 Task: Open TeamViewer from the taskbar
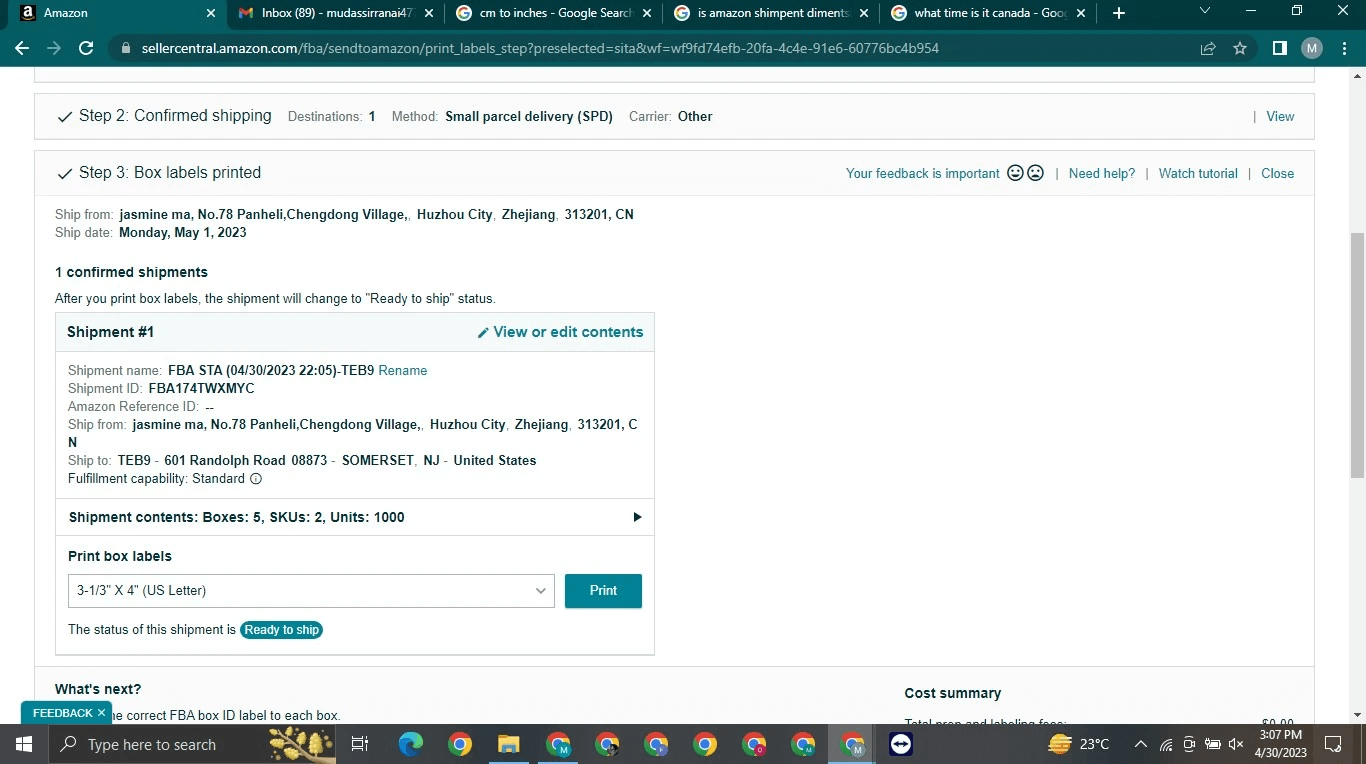[x=900, y=744]
